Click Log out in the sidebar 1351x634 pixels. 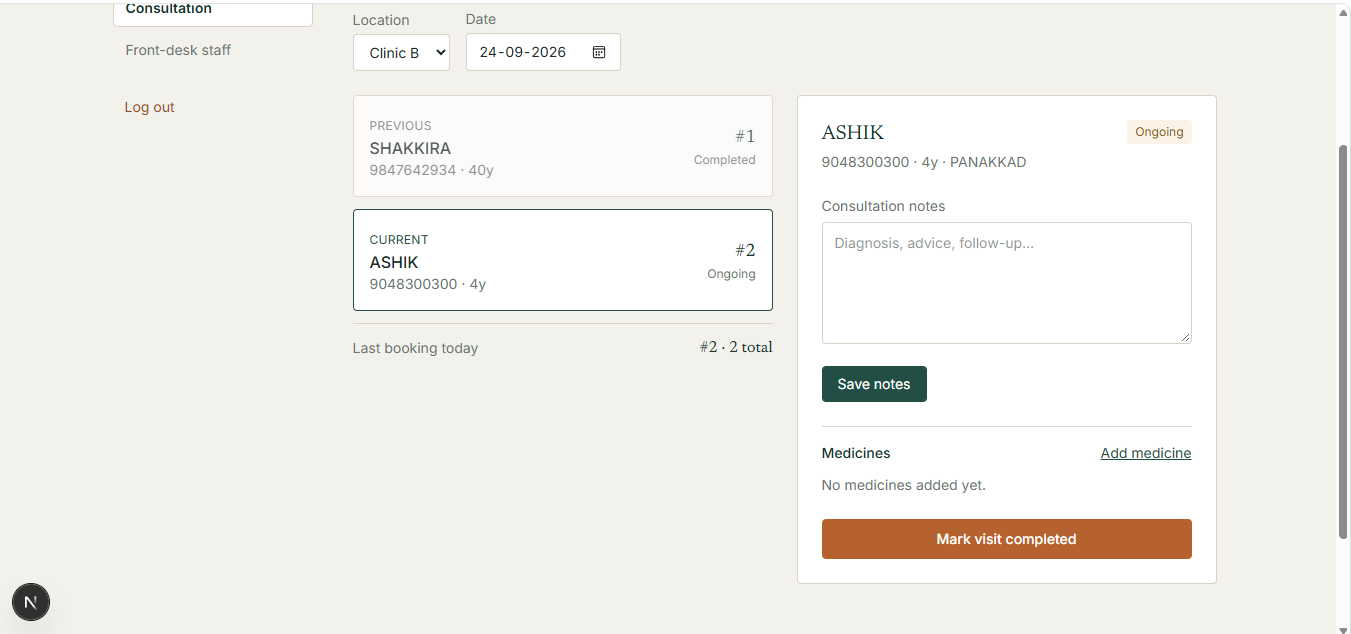pyautogui.click(x=149, y=107)
